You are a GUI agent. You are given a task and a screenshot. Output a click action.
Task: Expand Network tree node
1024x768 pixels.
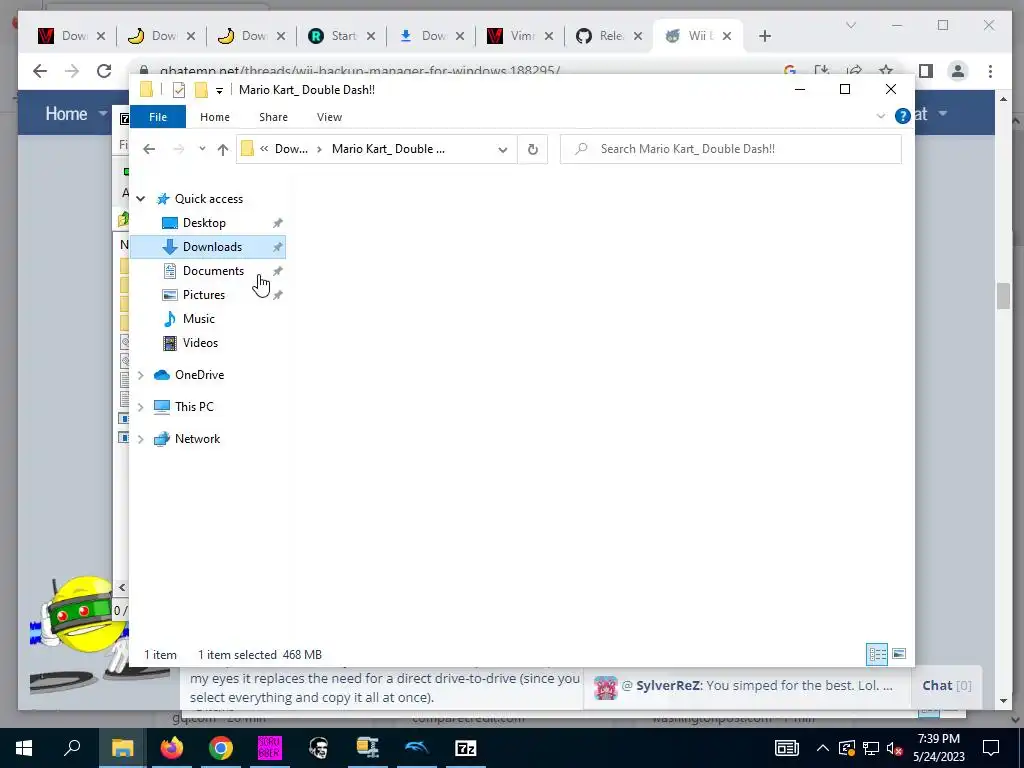(x=140, y=439)
